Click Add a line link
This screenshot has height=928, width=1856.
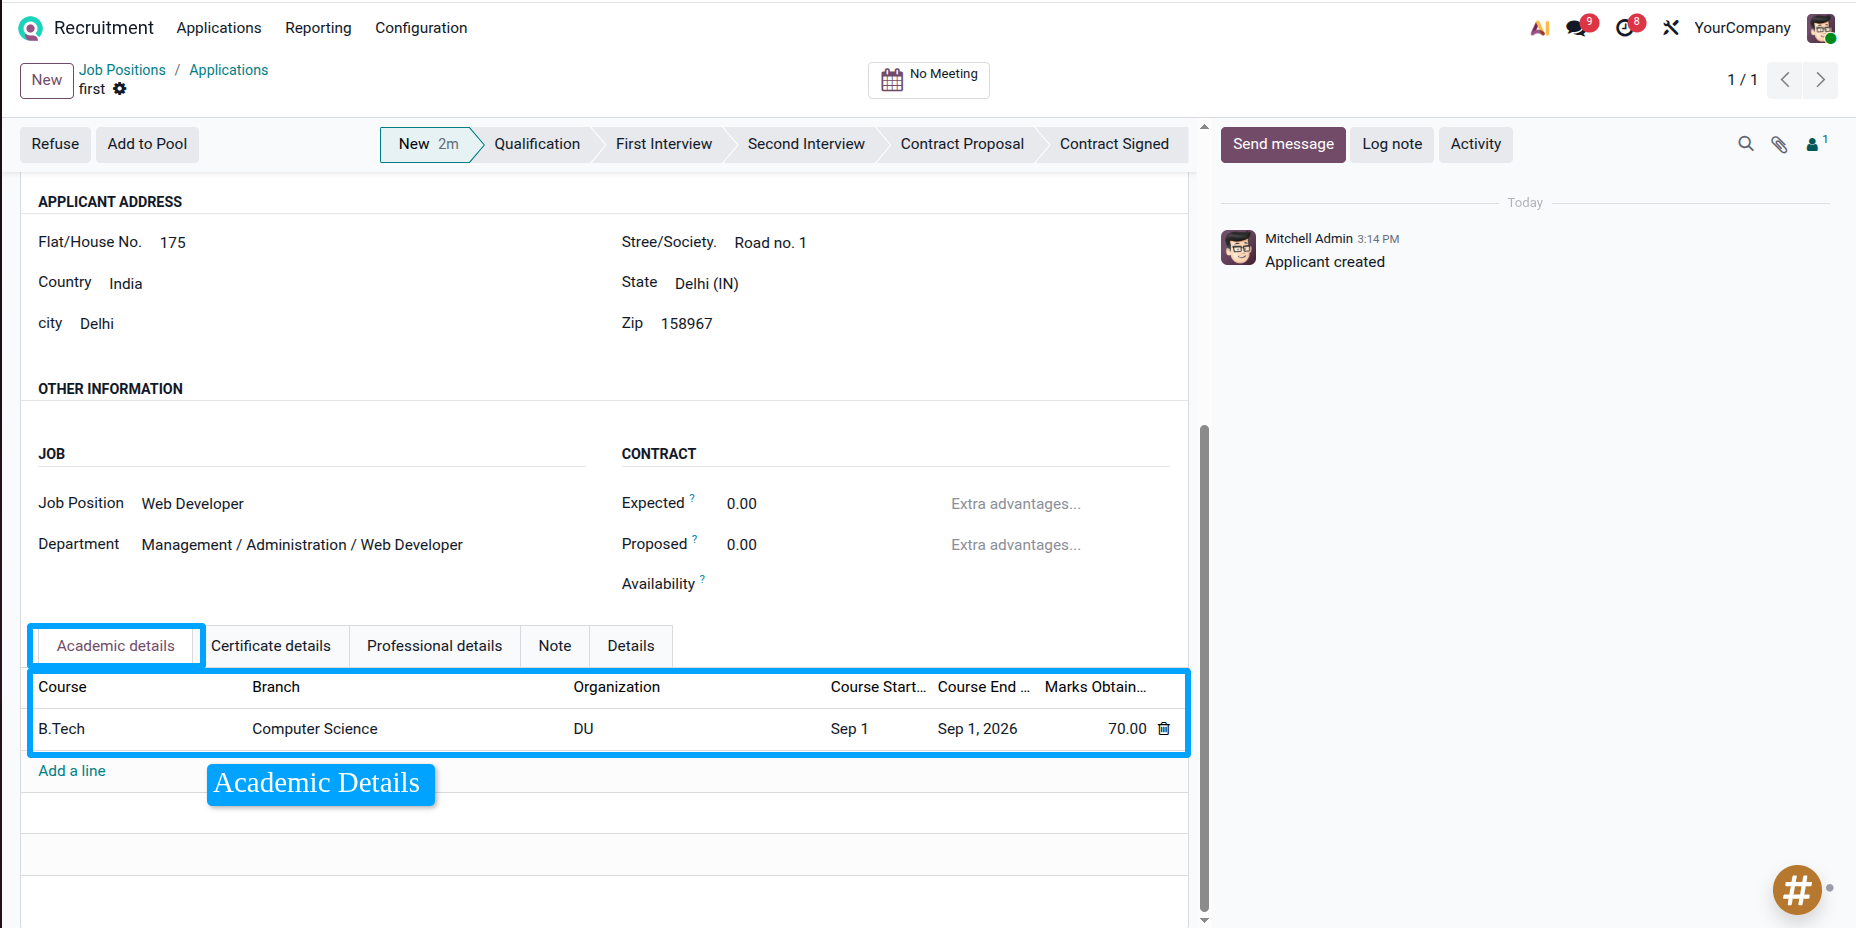(72, 771)
